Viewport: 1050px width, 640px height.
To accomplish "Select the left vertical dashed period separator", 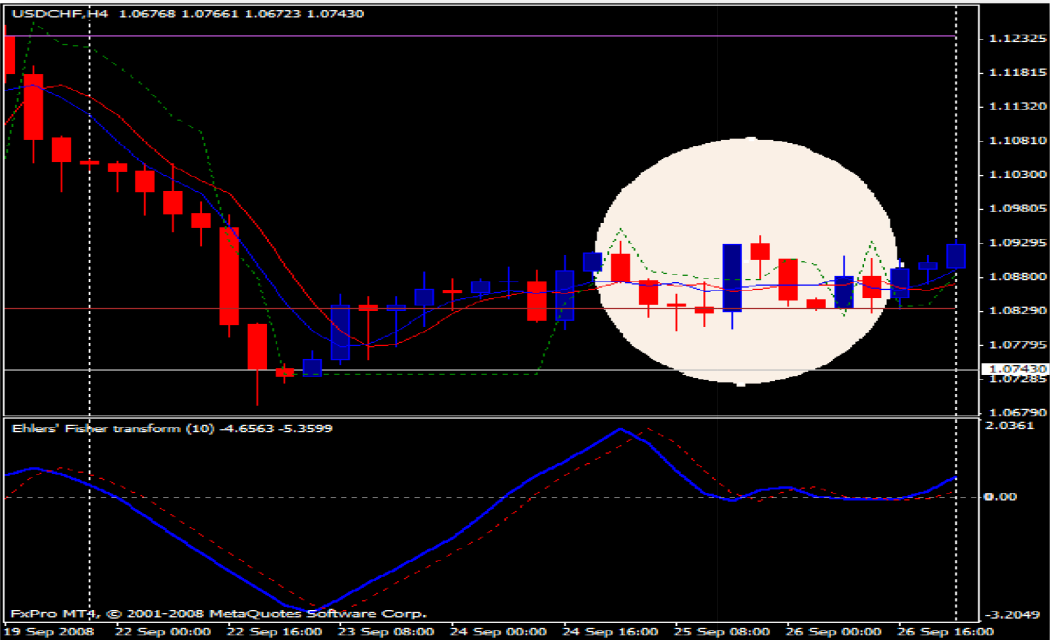I will [x=90, y=200].
